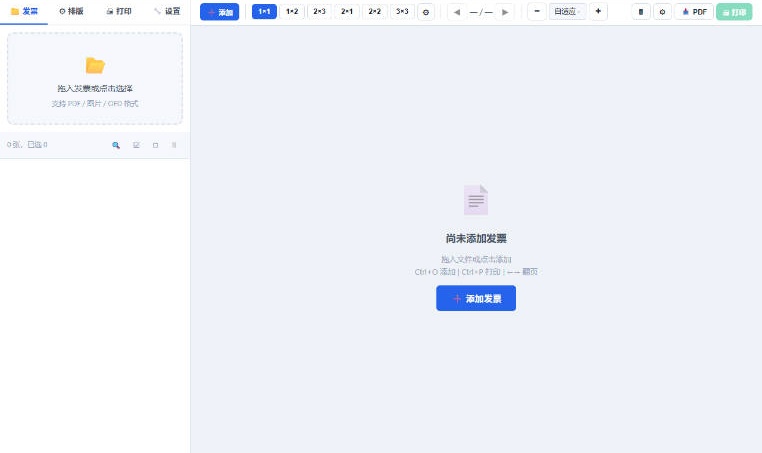Open the 发票 (invoice) tab
This screenshot has width=762, height=453.
point(24,11)
